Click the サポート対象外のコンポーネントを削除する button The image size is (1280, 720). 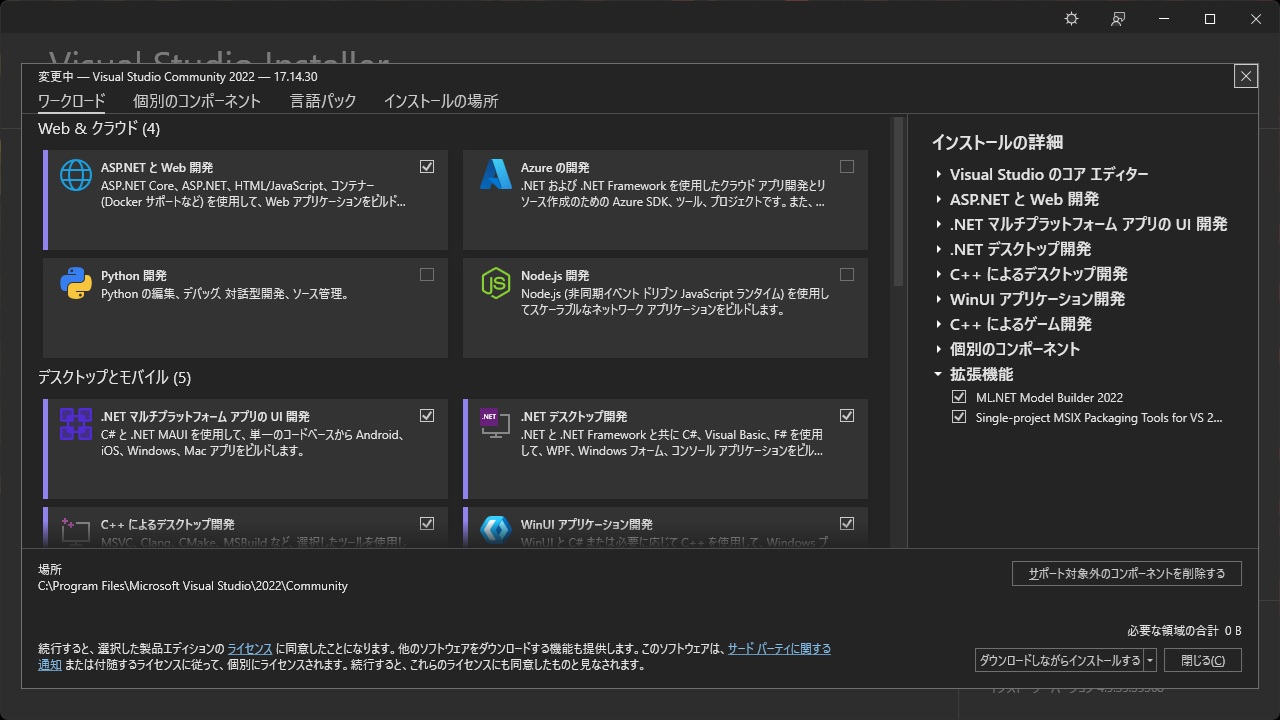tap(1126, 573)
